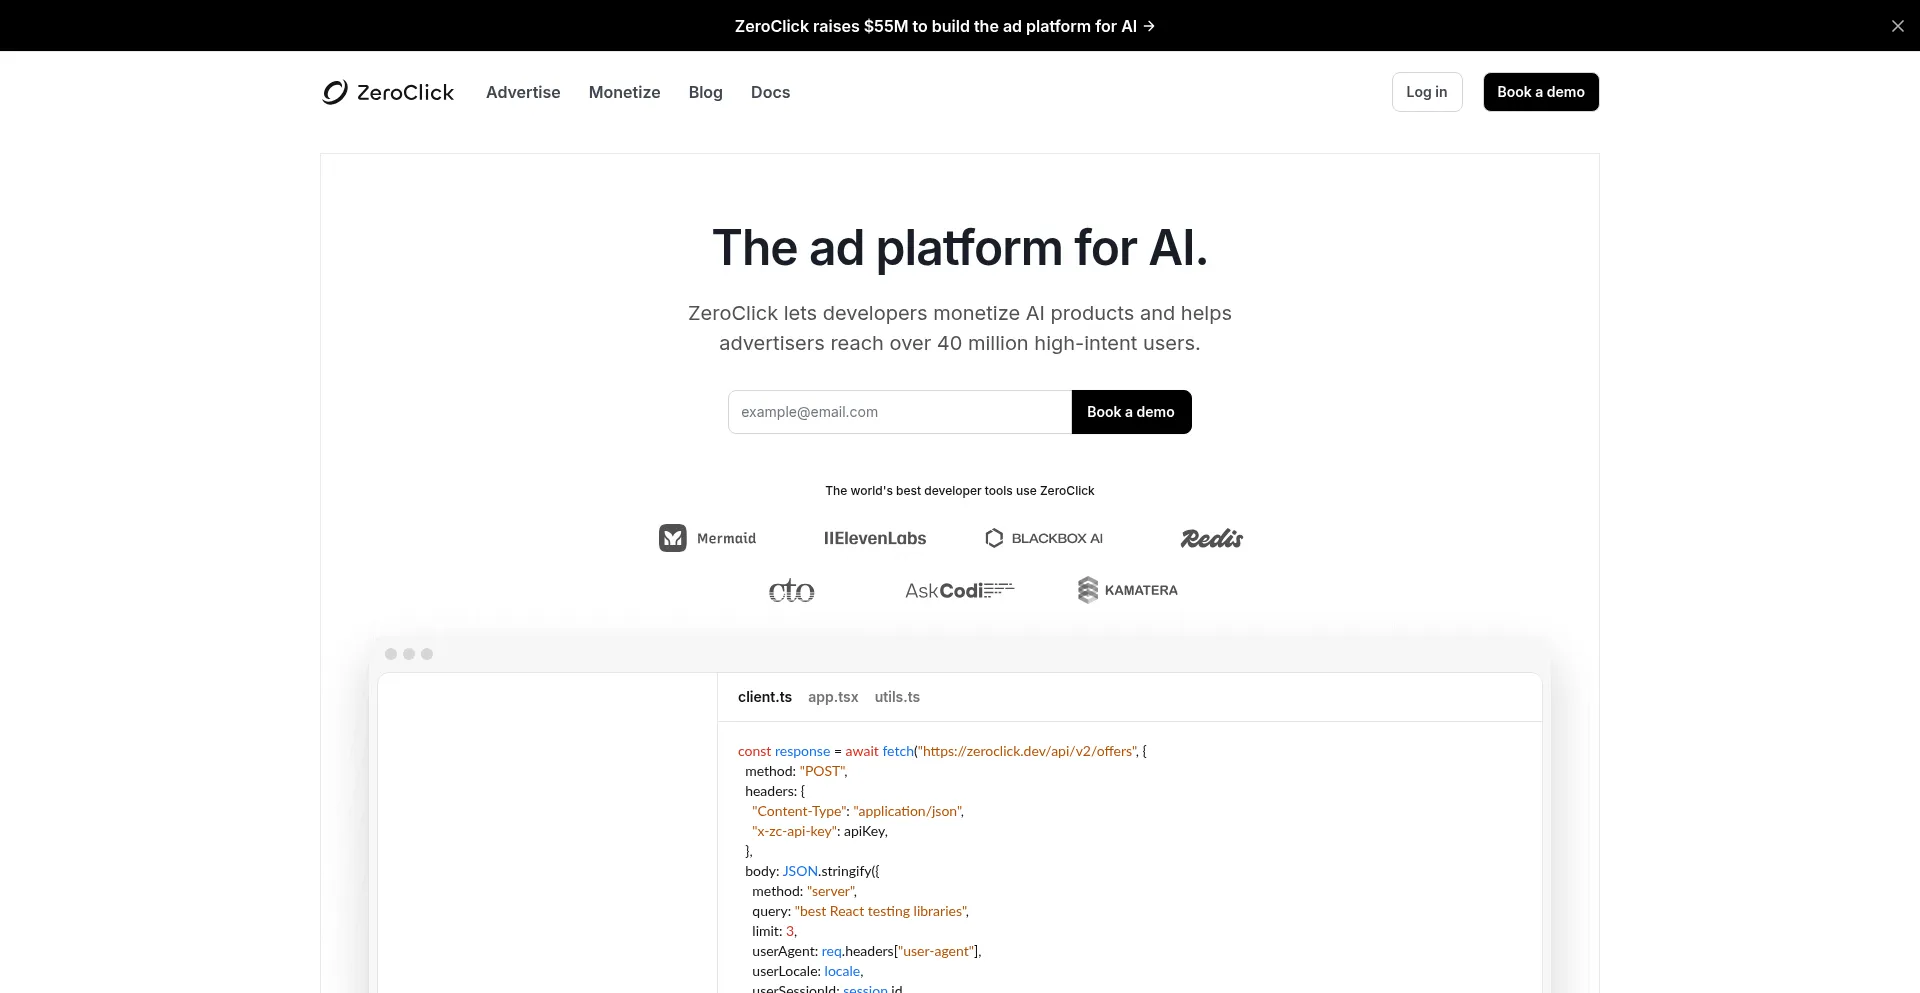Screen dimensions: 1920x993
Task: Open the Monetize nav item
Action: (625, 92)
